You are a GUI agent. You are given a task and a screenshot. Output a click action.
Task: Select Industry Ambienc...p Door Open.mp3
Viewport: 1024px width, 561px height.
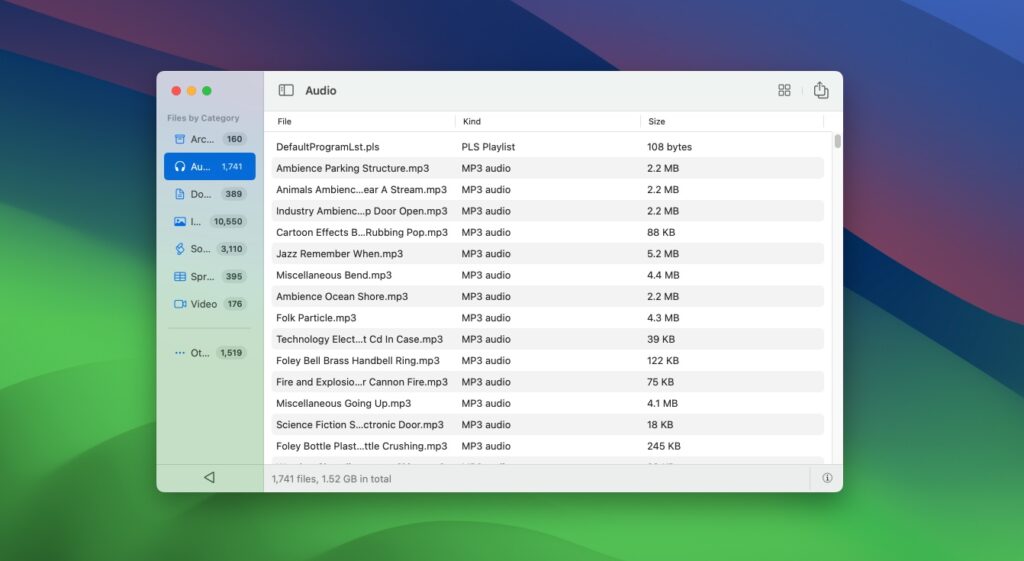361,211
